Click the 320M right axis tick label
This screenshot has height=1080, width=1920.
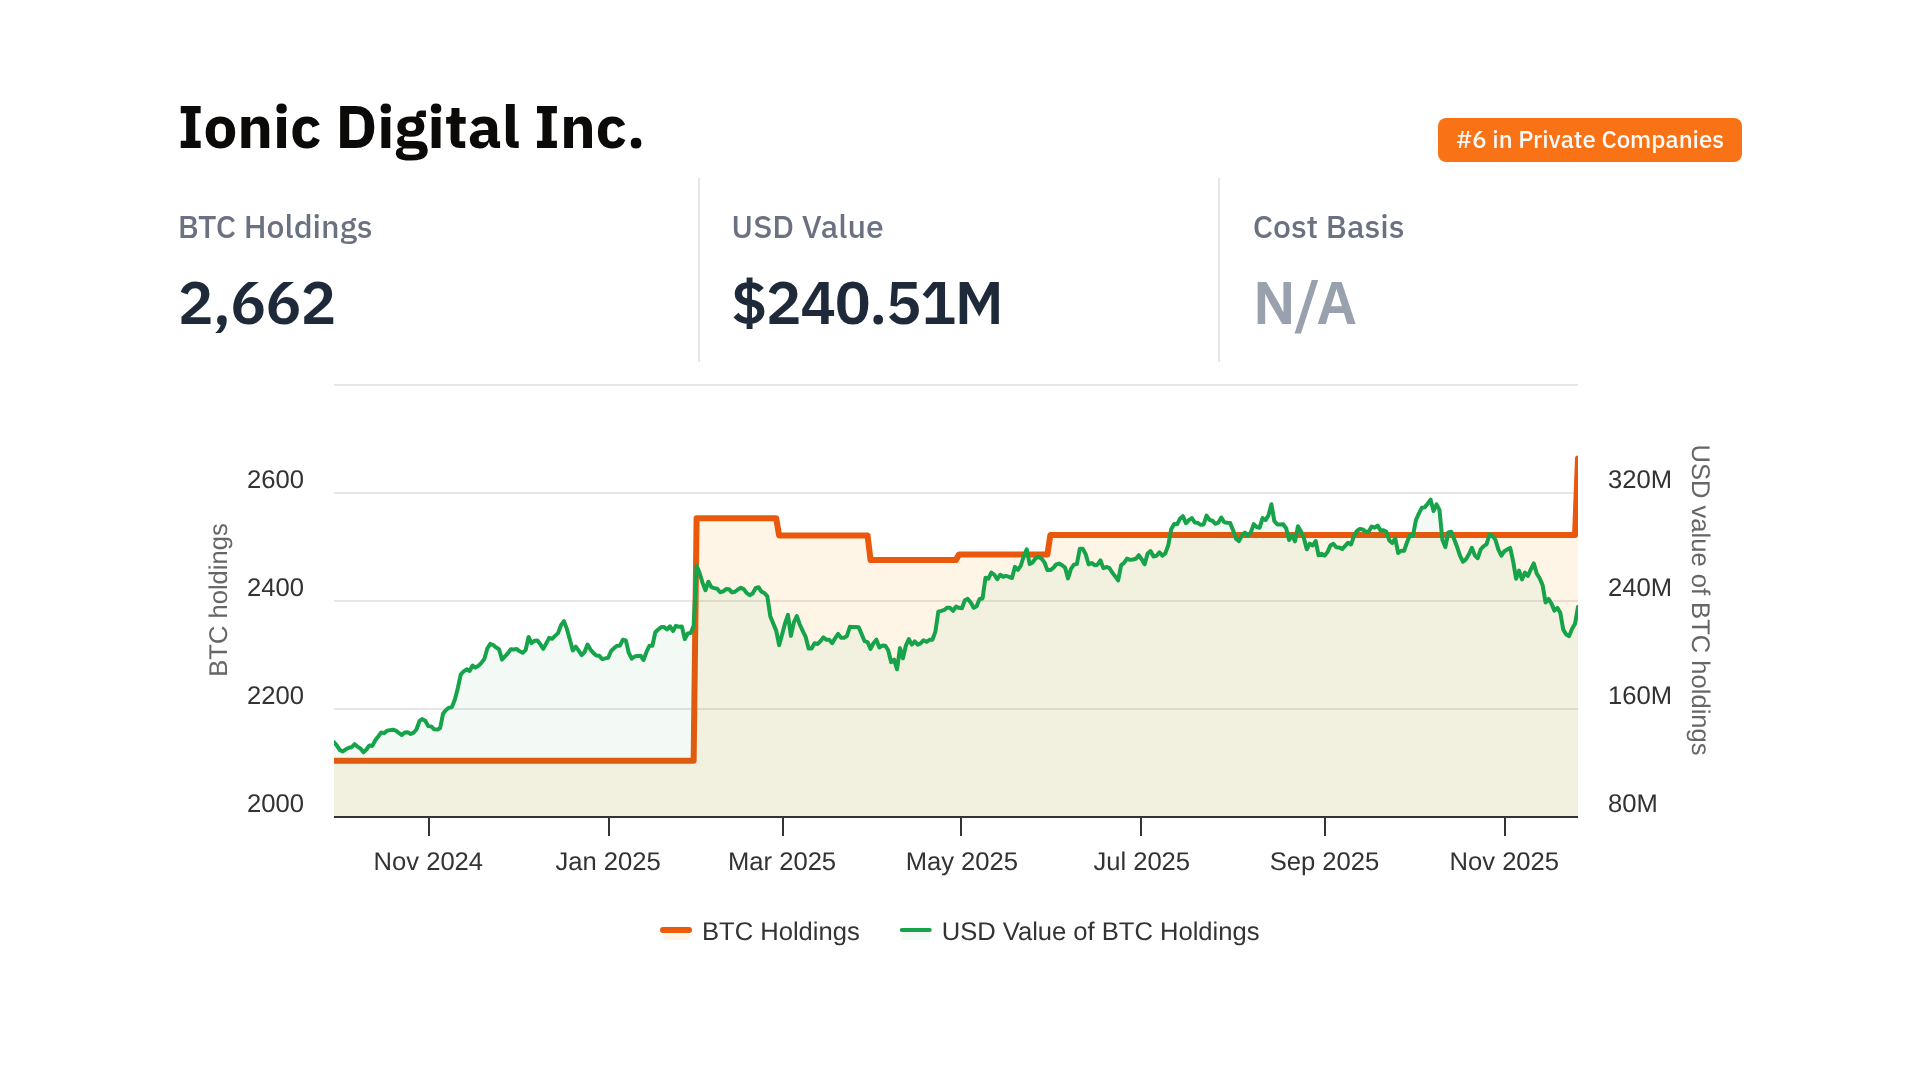point(1639,480)
